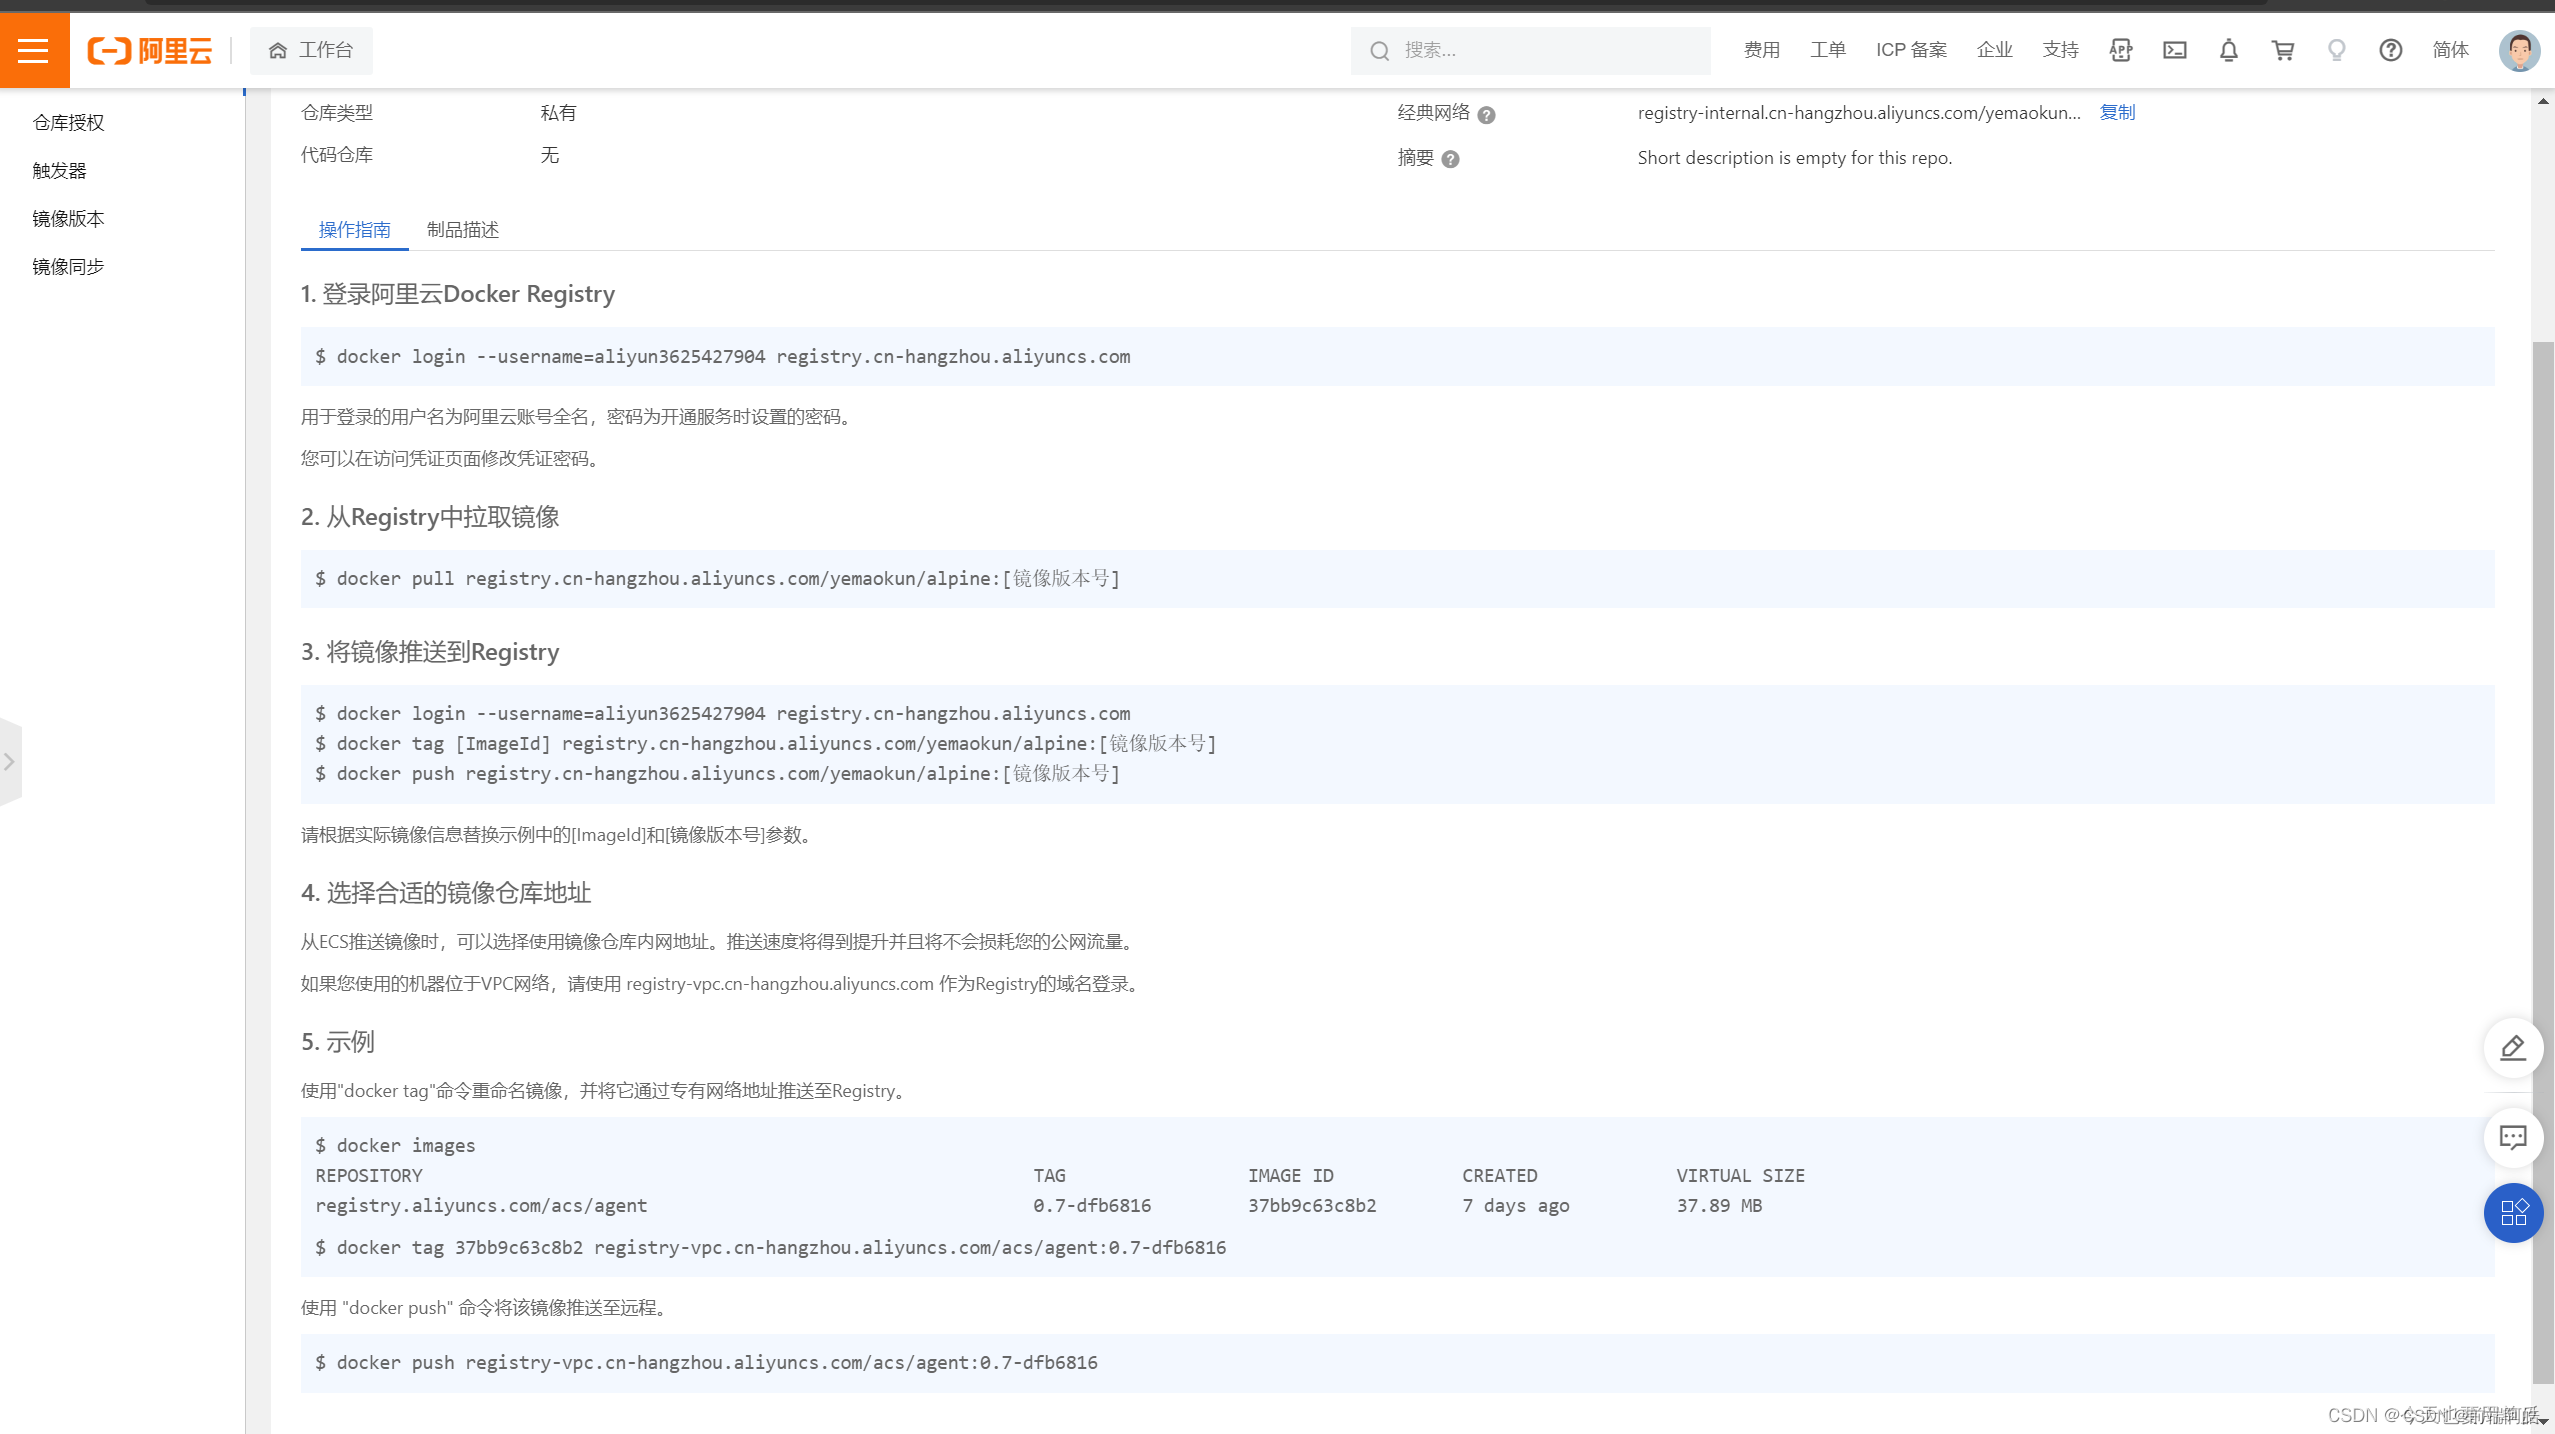Open the floating chat feedback button
2555x1434 pixels.
click(2513, 1137)
